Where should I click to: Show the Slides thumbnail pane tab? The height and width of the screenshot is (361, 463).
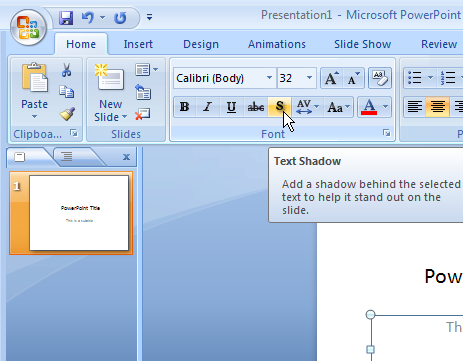point(20,157)
